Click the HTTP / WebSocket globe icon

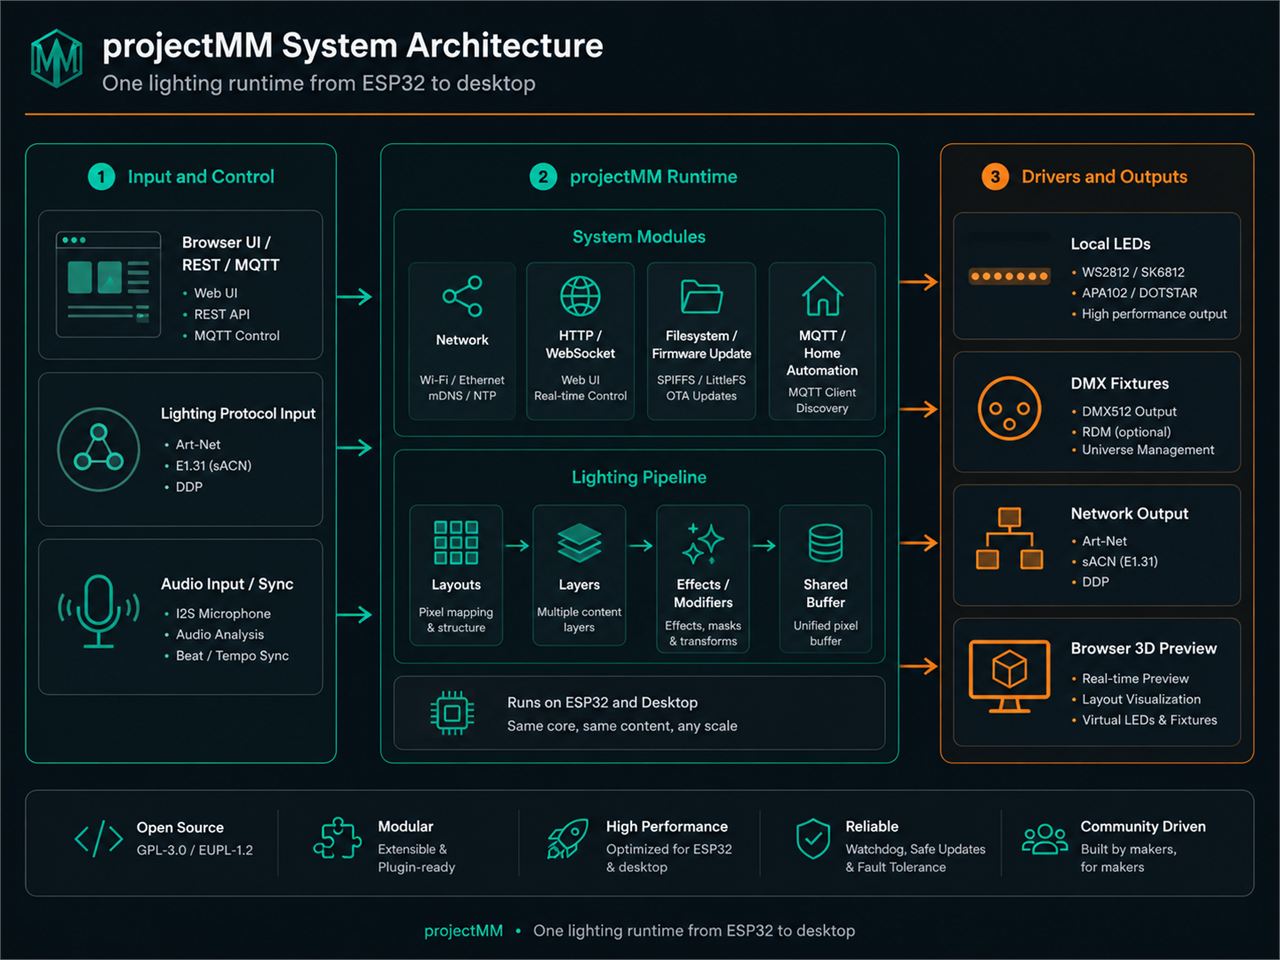click(580, 296)
